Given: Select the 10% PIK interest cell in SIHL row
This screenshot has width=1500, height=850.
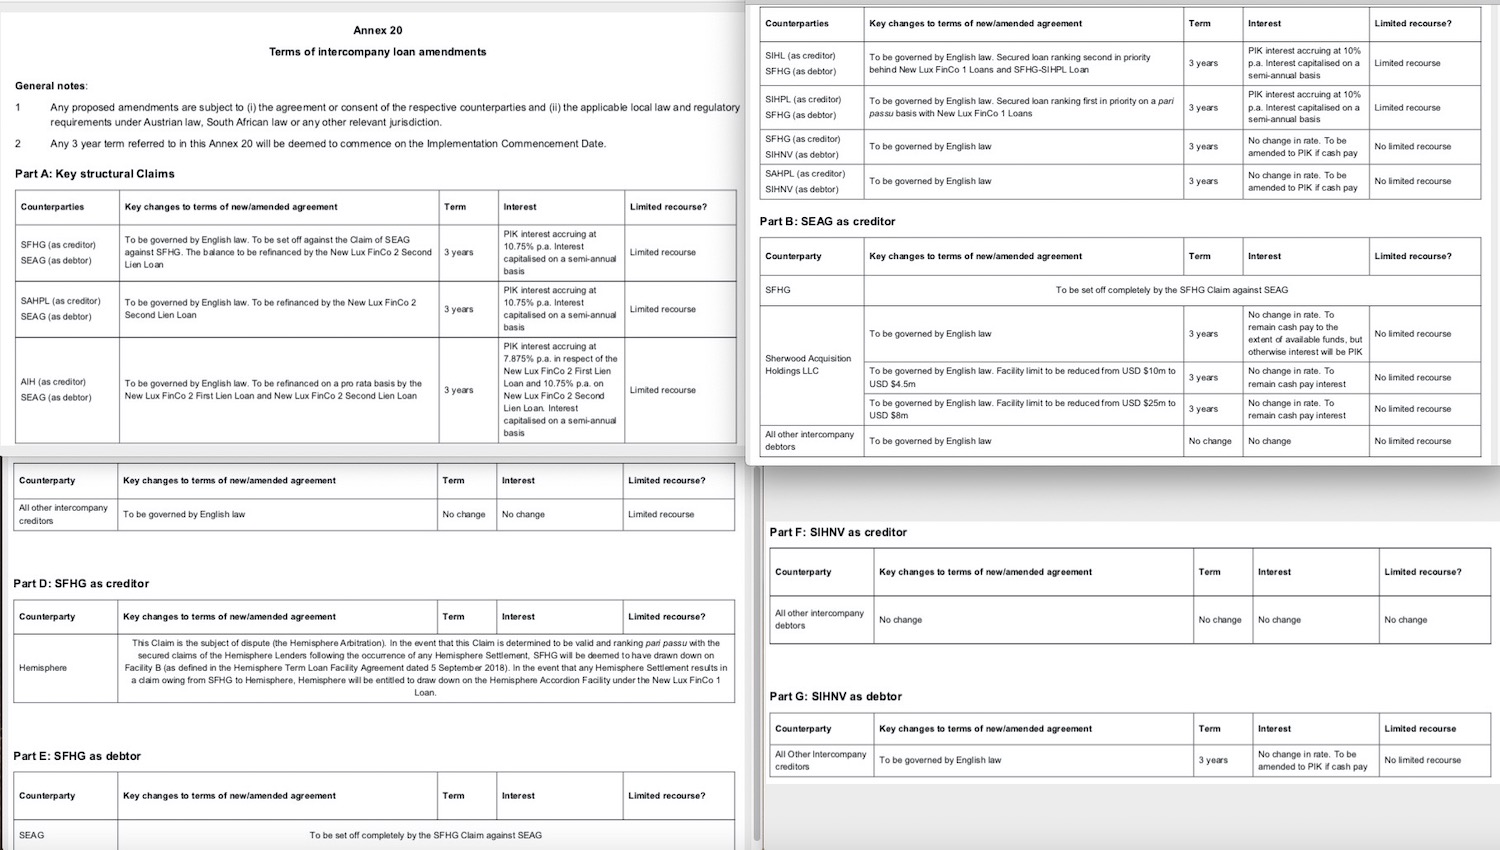Looking at the screenshot, I should pyautogui.click(x=1305, y=63).
